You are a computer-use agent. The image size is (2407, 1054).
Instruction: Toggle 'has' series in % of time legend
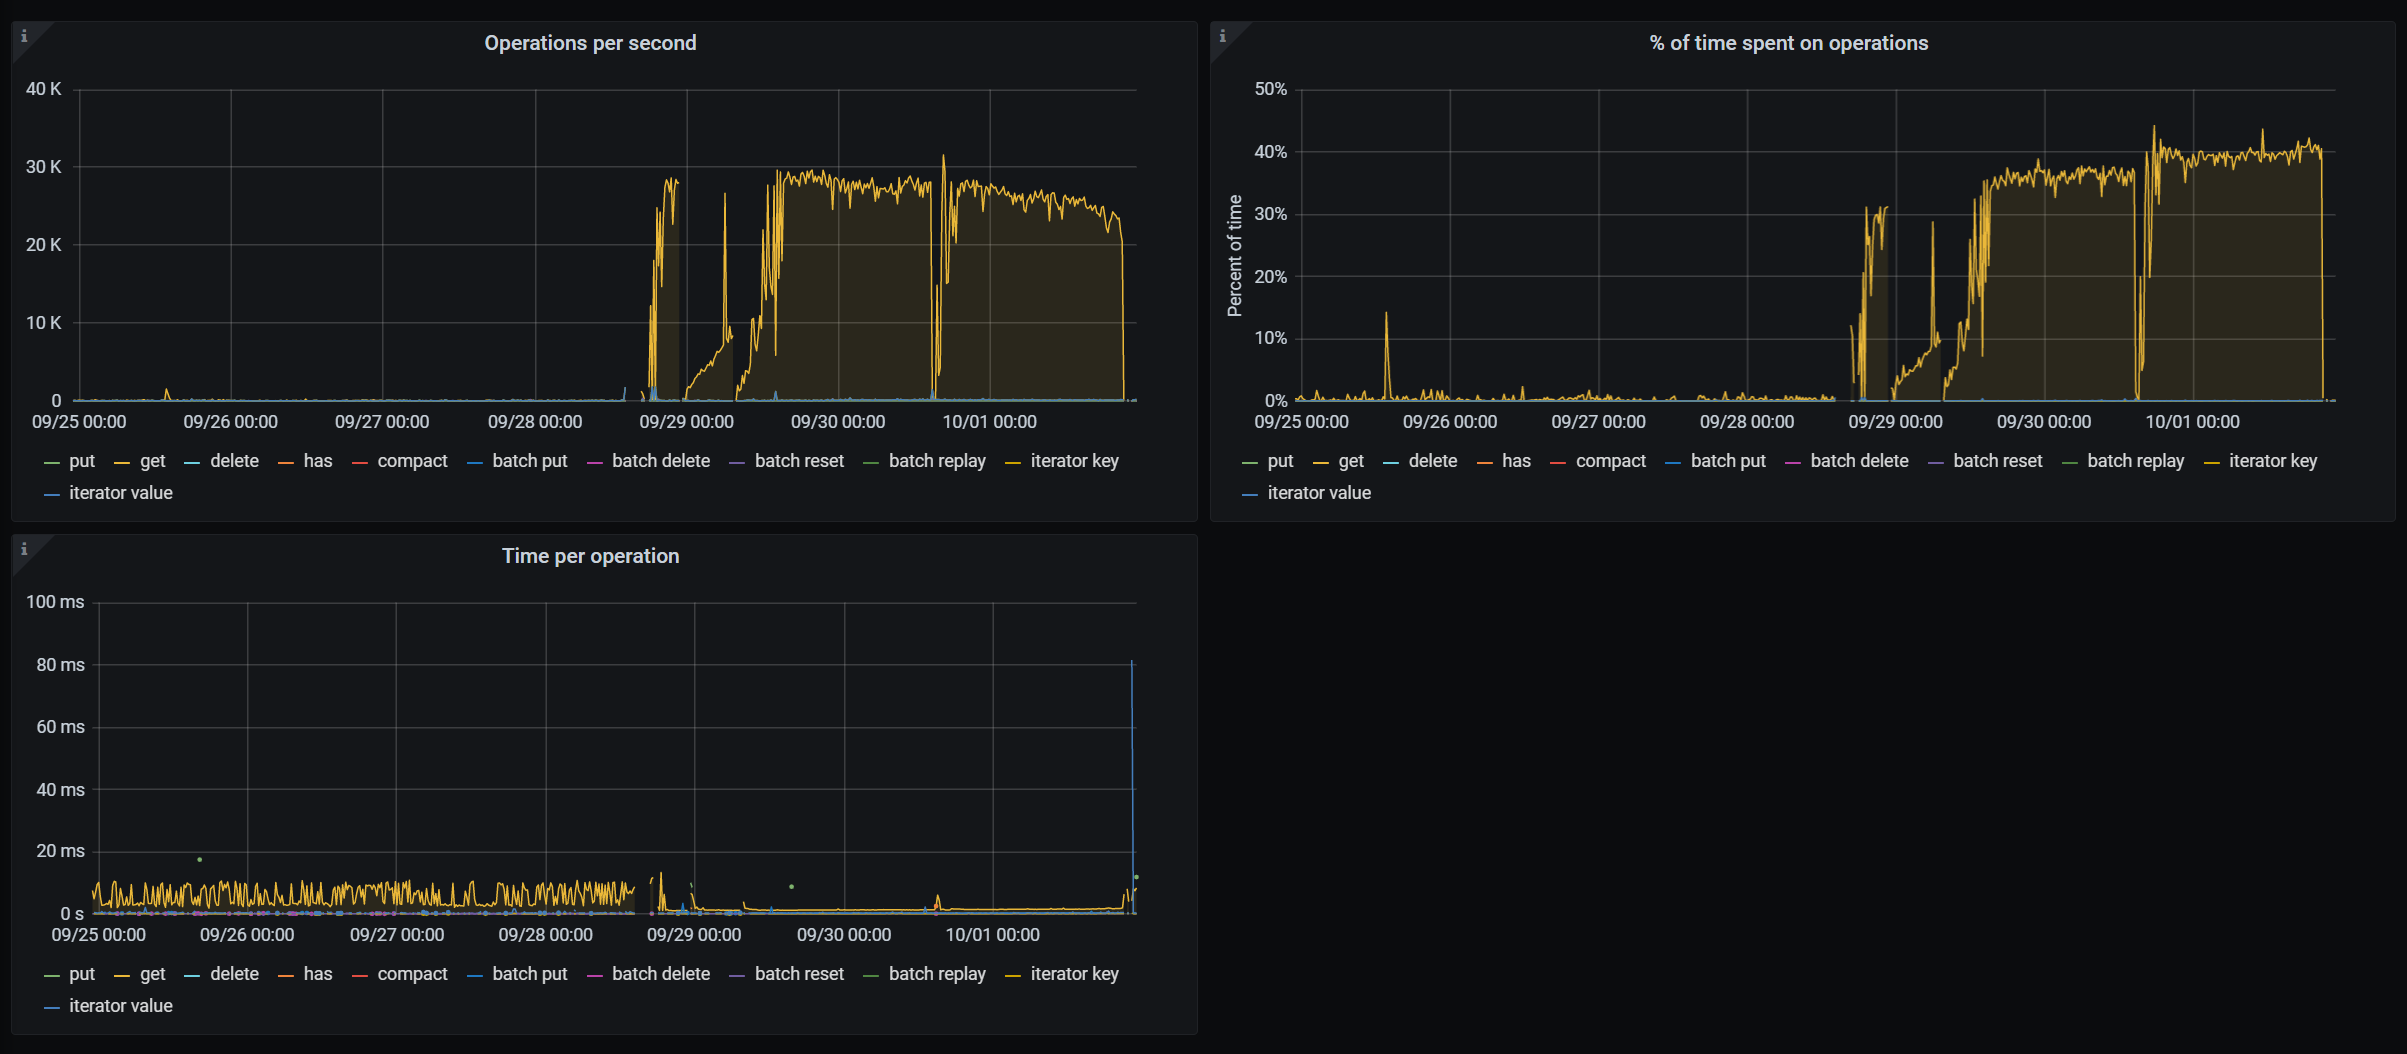[1516, 461]
